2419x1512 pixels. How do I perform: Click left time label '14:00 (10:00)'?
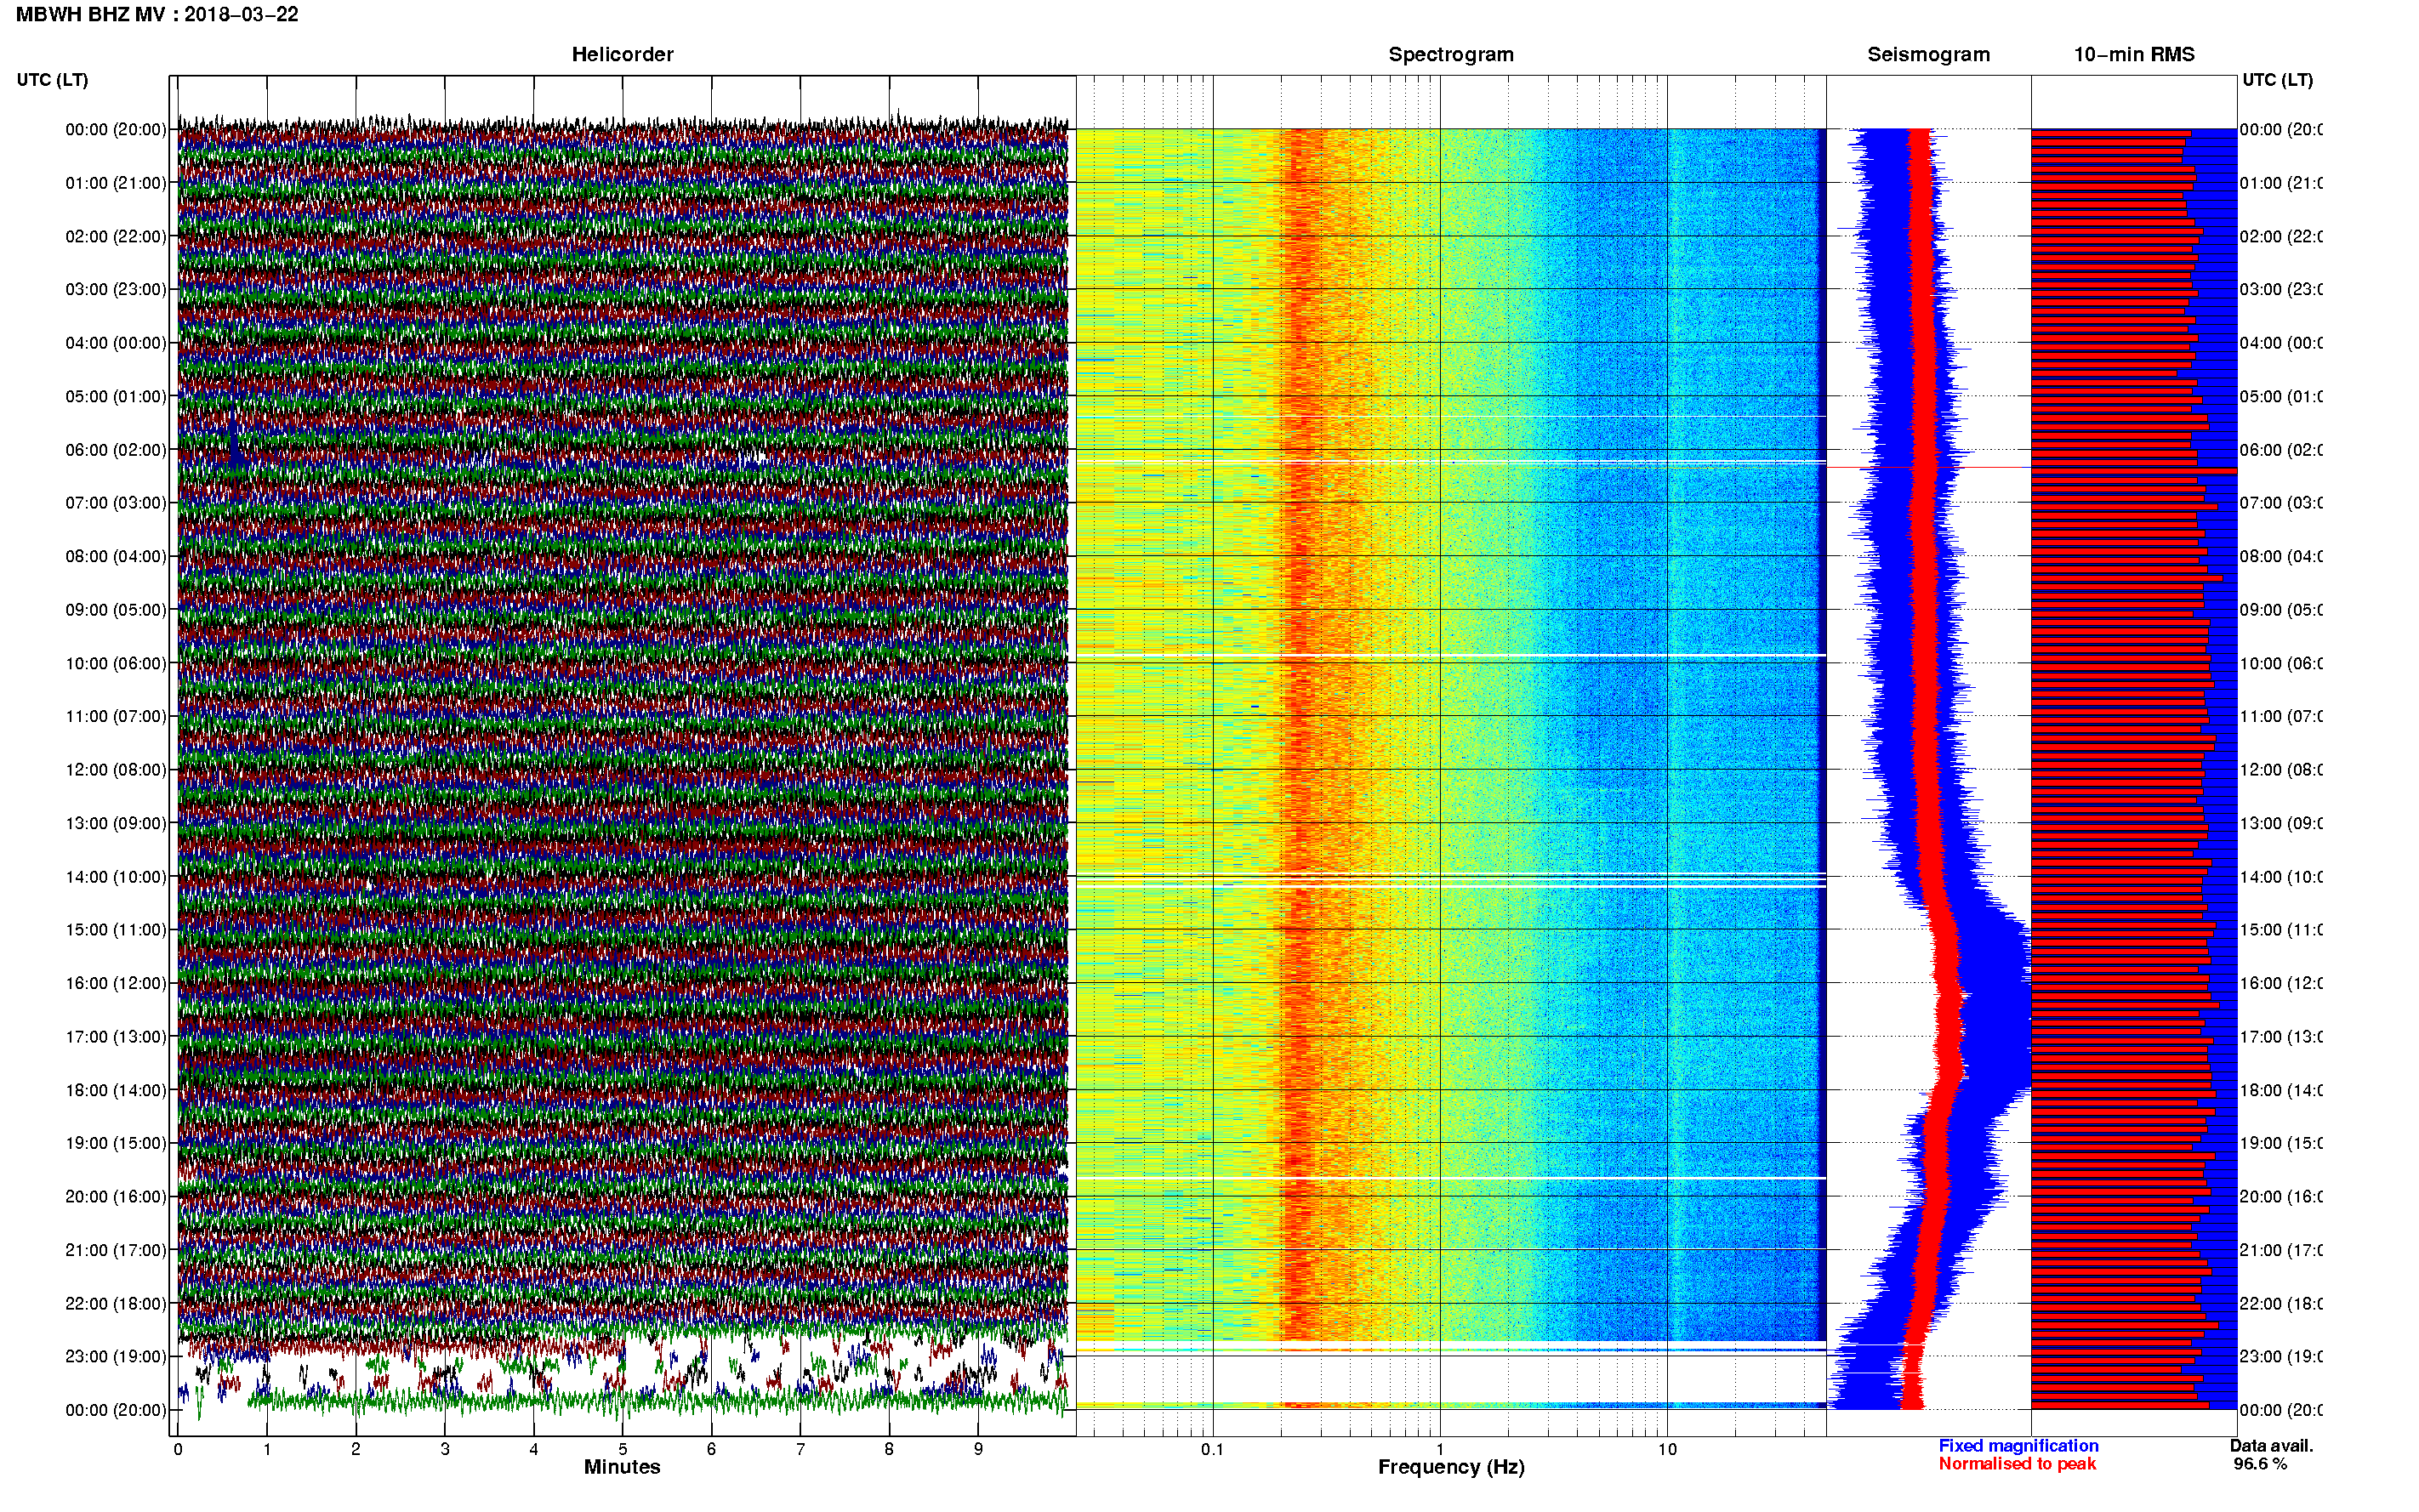tap(116, 877)
